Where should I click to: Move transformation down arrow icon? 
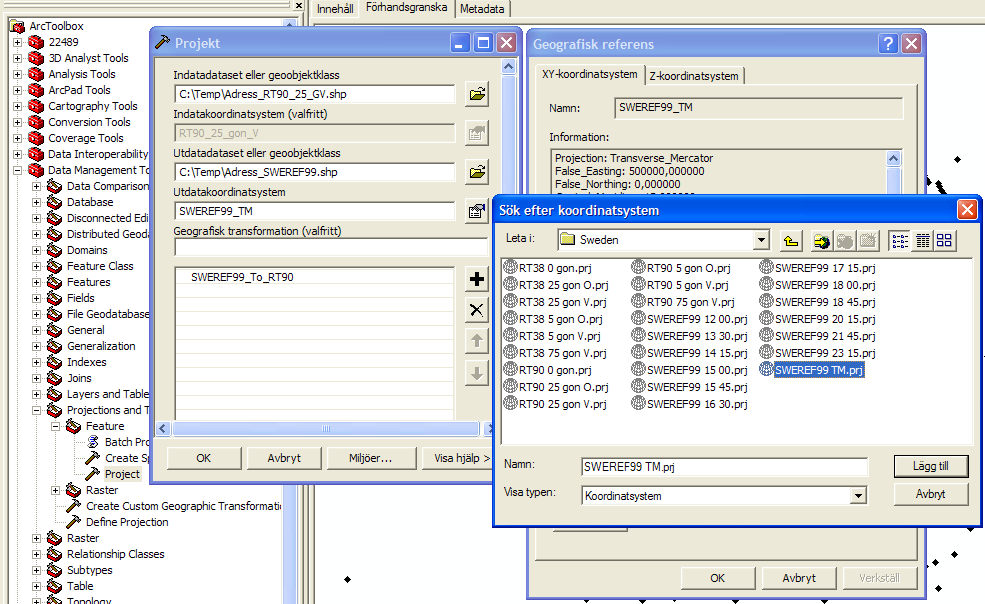477,373
